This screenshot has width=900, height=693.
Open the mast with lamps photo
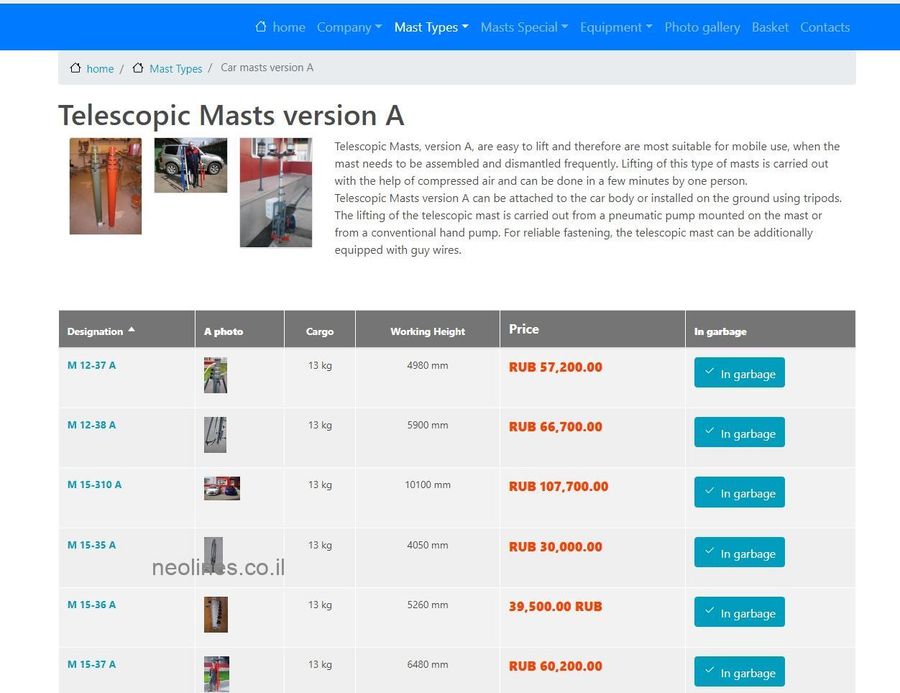[276, 192]
